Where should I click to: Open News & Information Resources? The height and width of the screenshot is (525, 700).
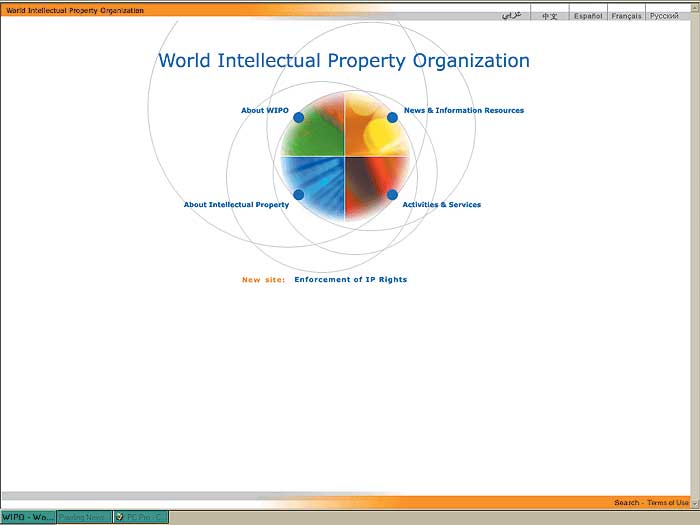(x=464, y=110)
